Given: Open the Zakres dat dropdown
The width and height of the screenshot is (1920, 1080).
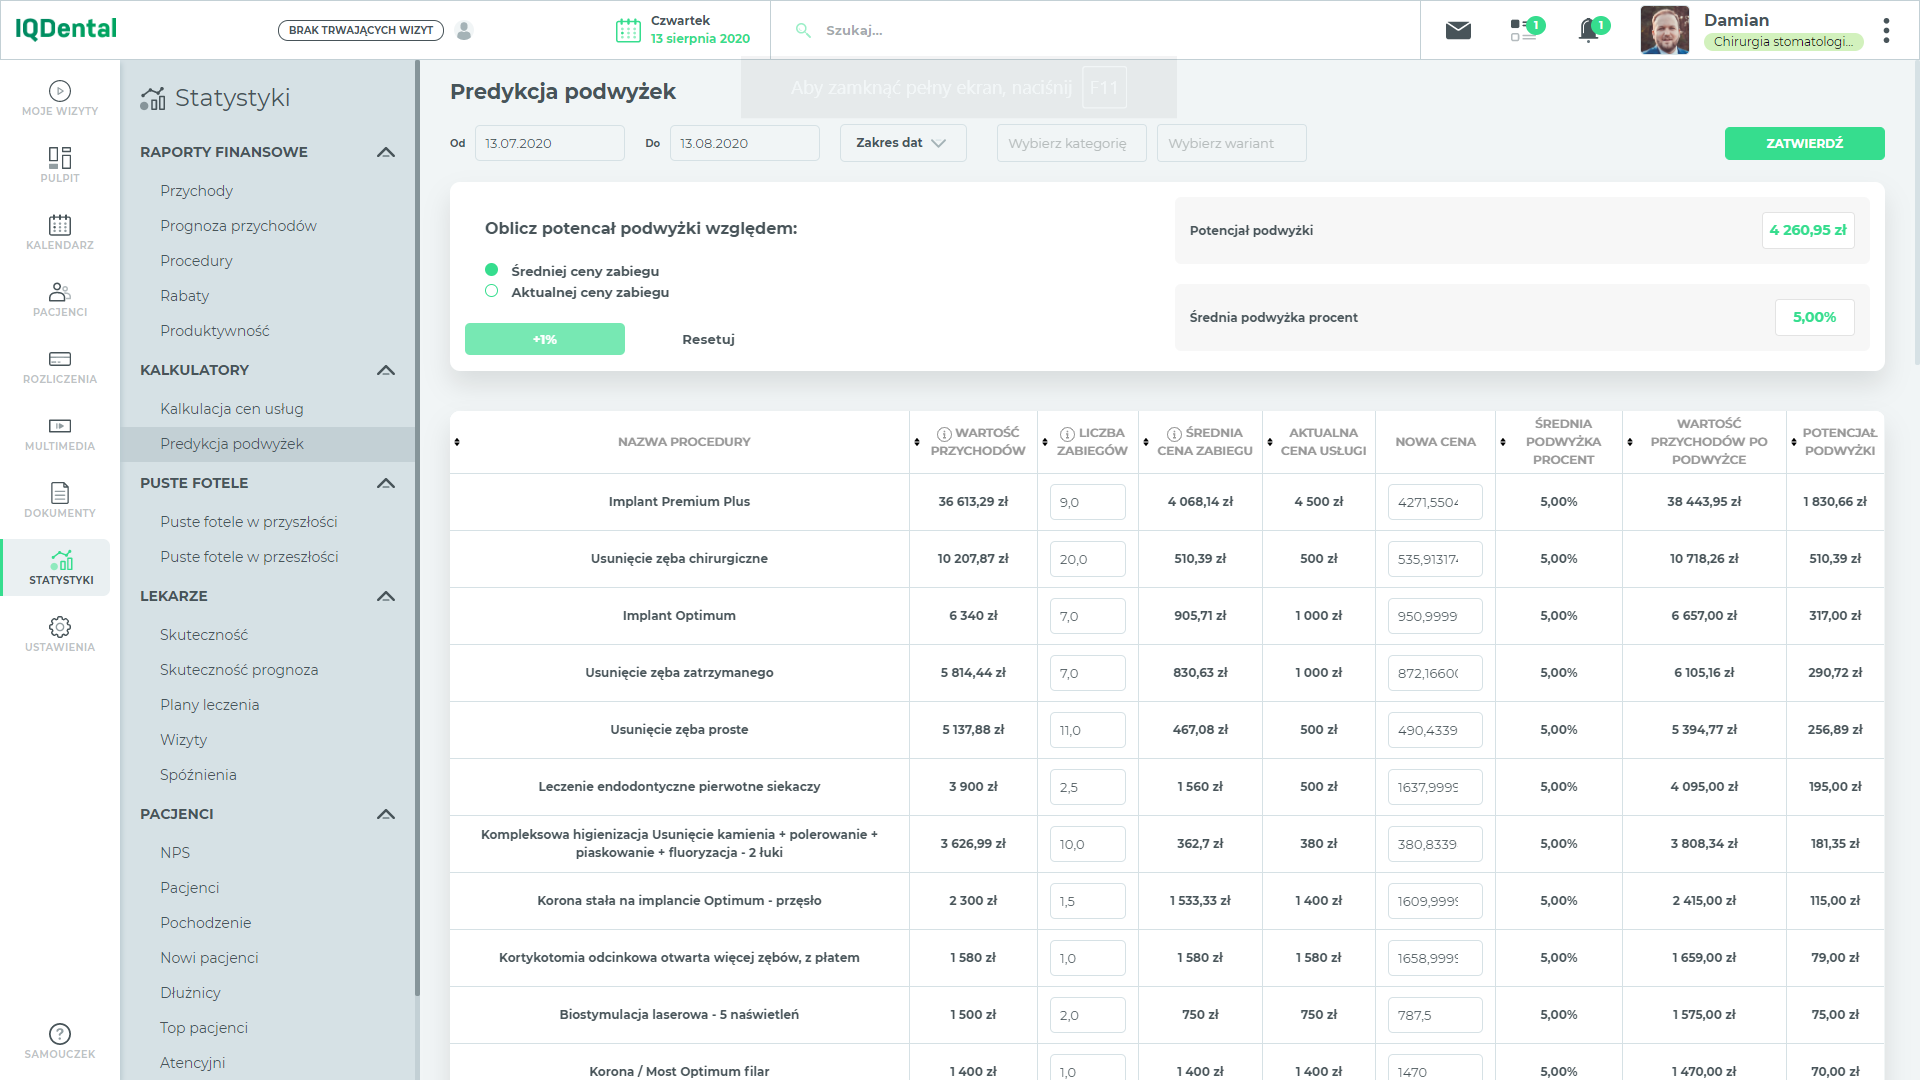Looking at the screenshot, I should click(x=903, y=143).
